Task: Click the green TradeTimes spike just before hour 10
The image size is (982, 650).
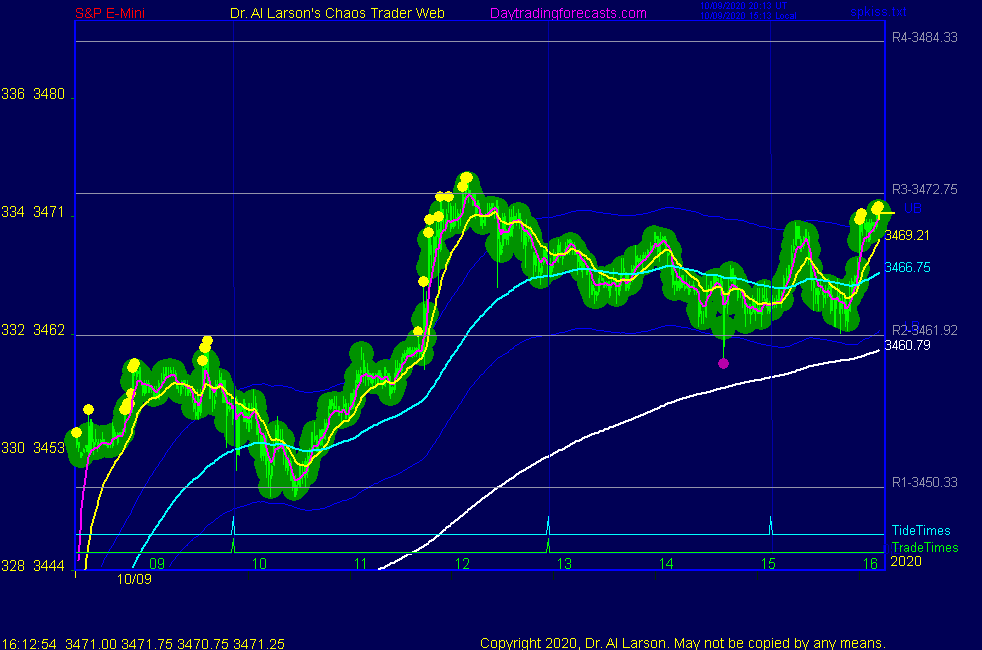Action: tap(234, 545)
